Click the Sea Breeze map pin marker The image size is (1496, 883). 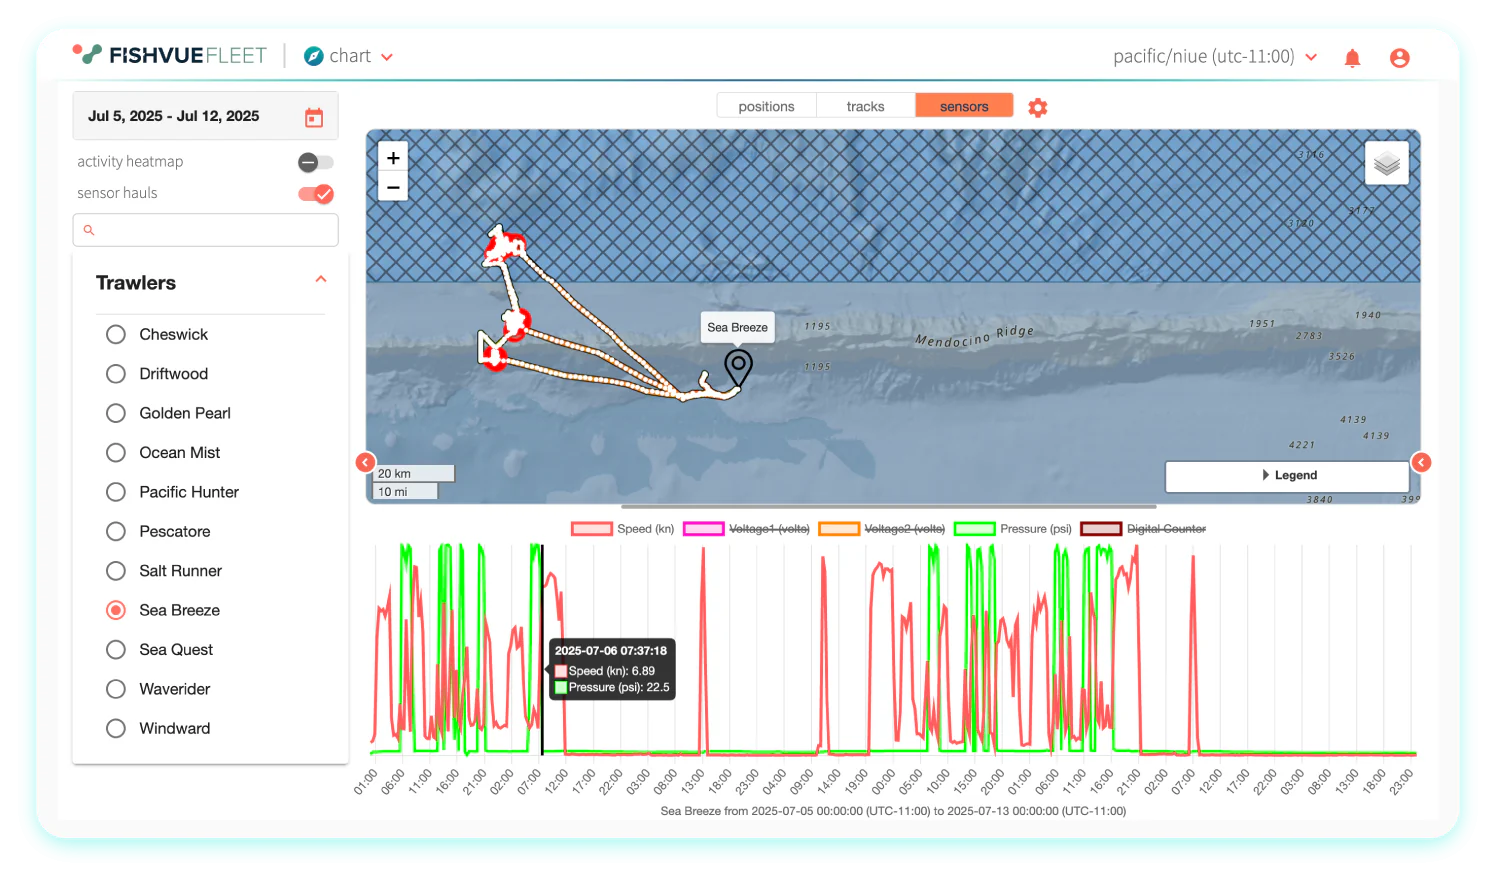[x=738, y=366]
